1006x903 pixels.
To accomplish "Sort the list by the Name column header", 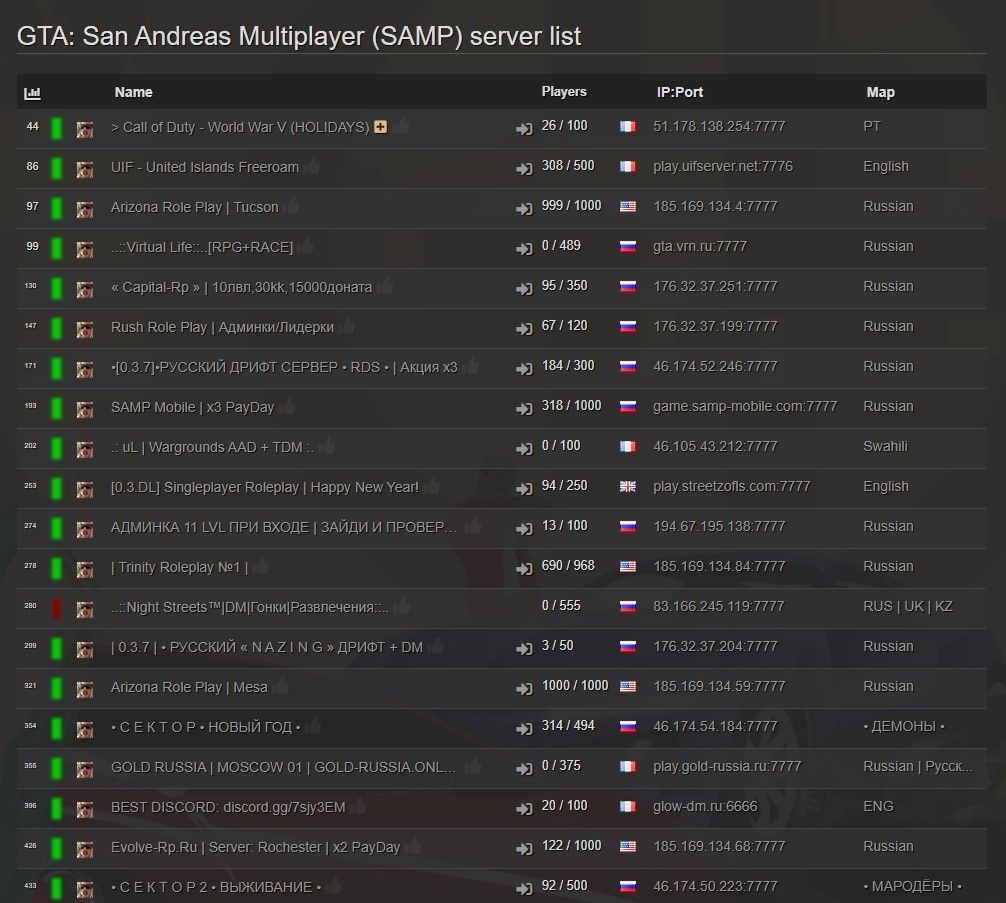I will click(x=133, y=92).
